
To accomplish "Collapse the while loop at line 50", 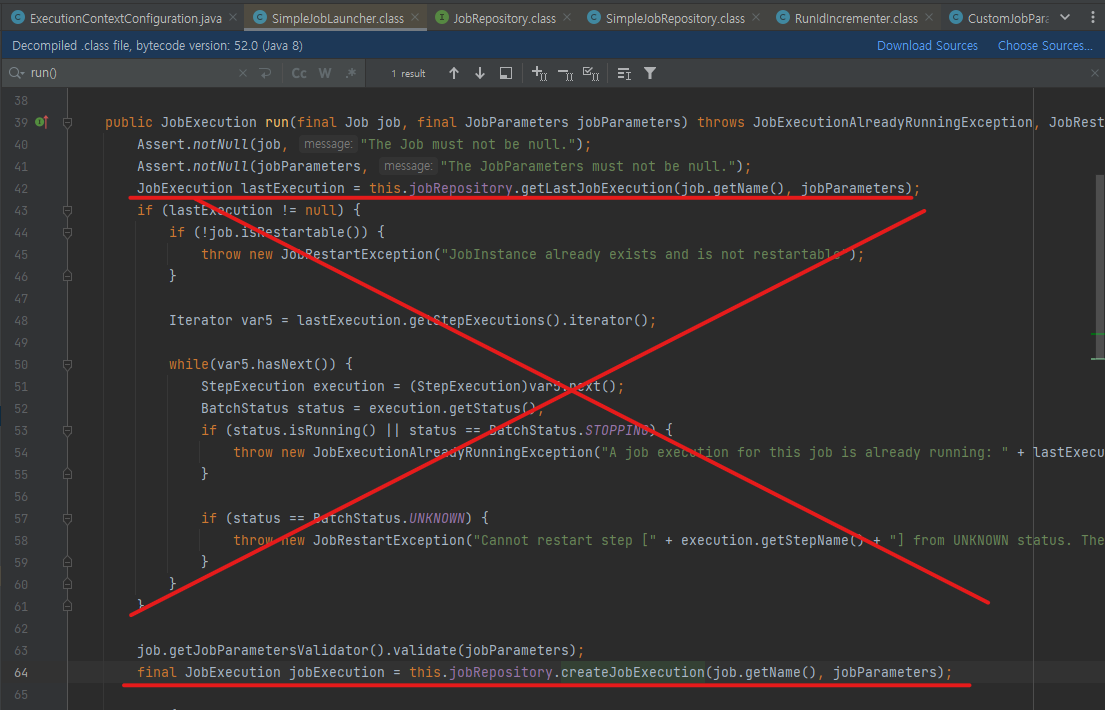I will pyautogui.click(x=68, y=365).
